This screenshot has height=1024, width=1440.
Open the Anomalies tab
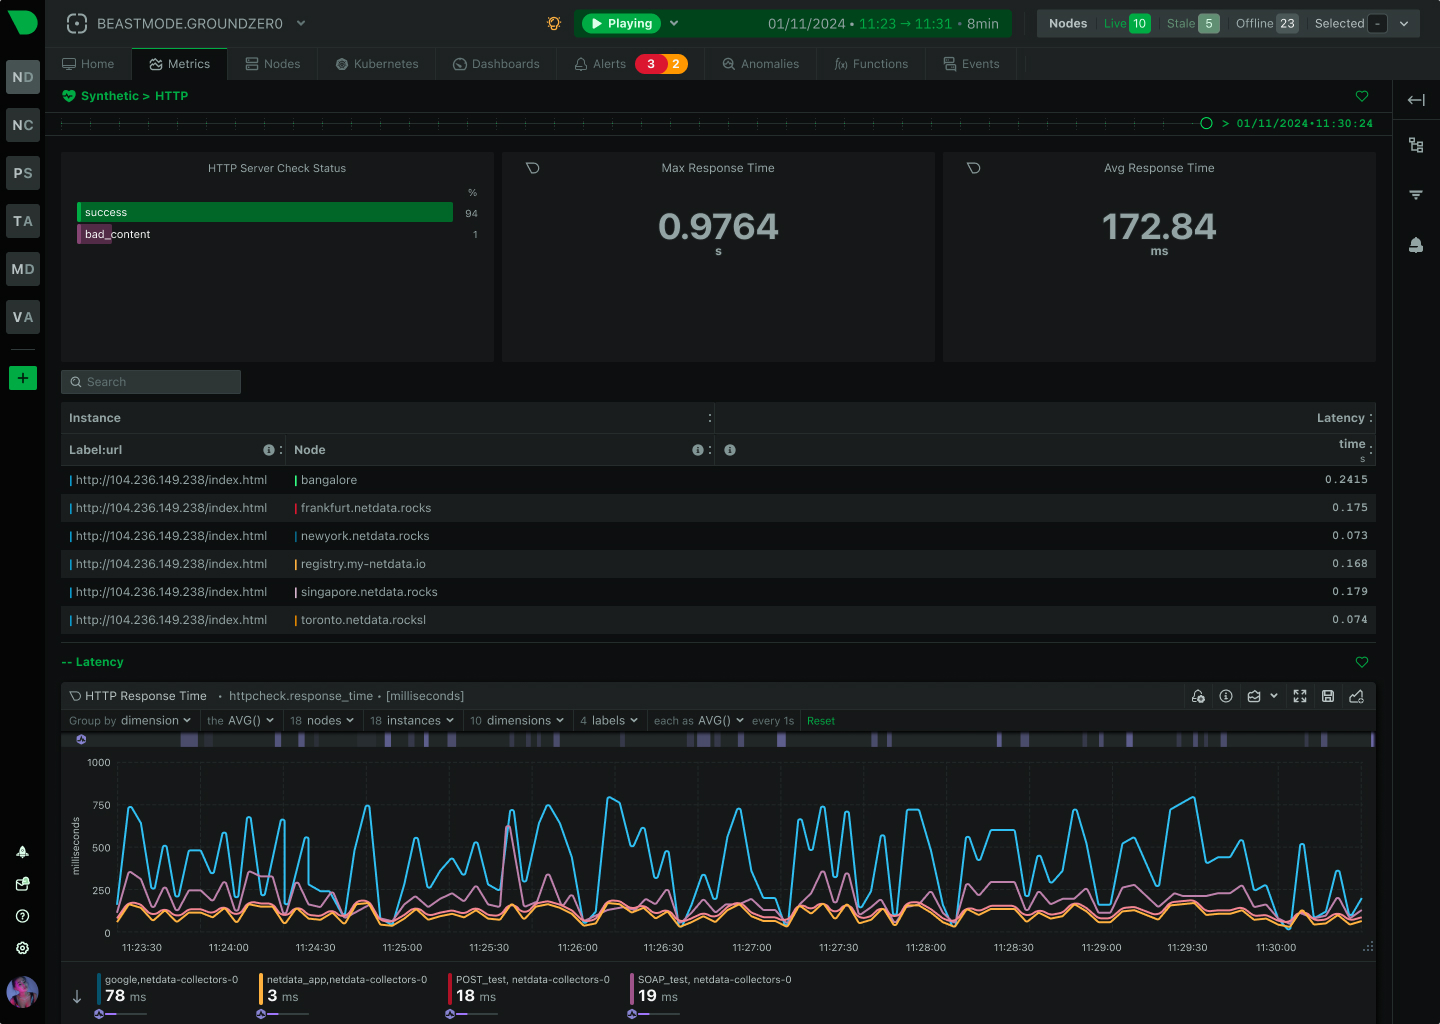pyautogui.click(x=761, y=63)
